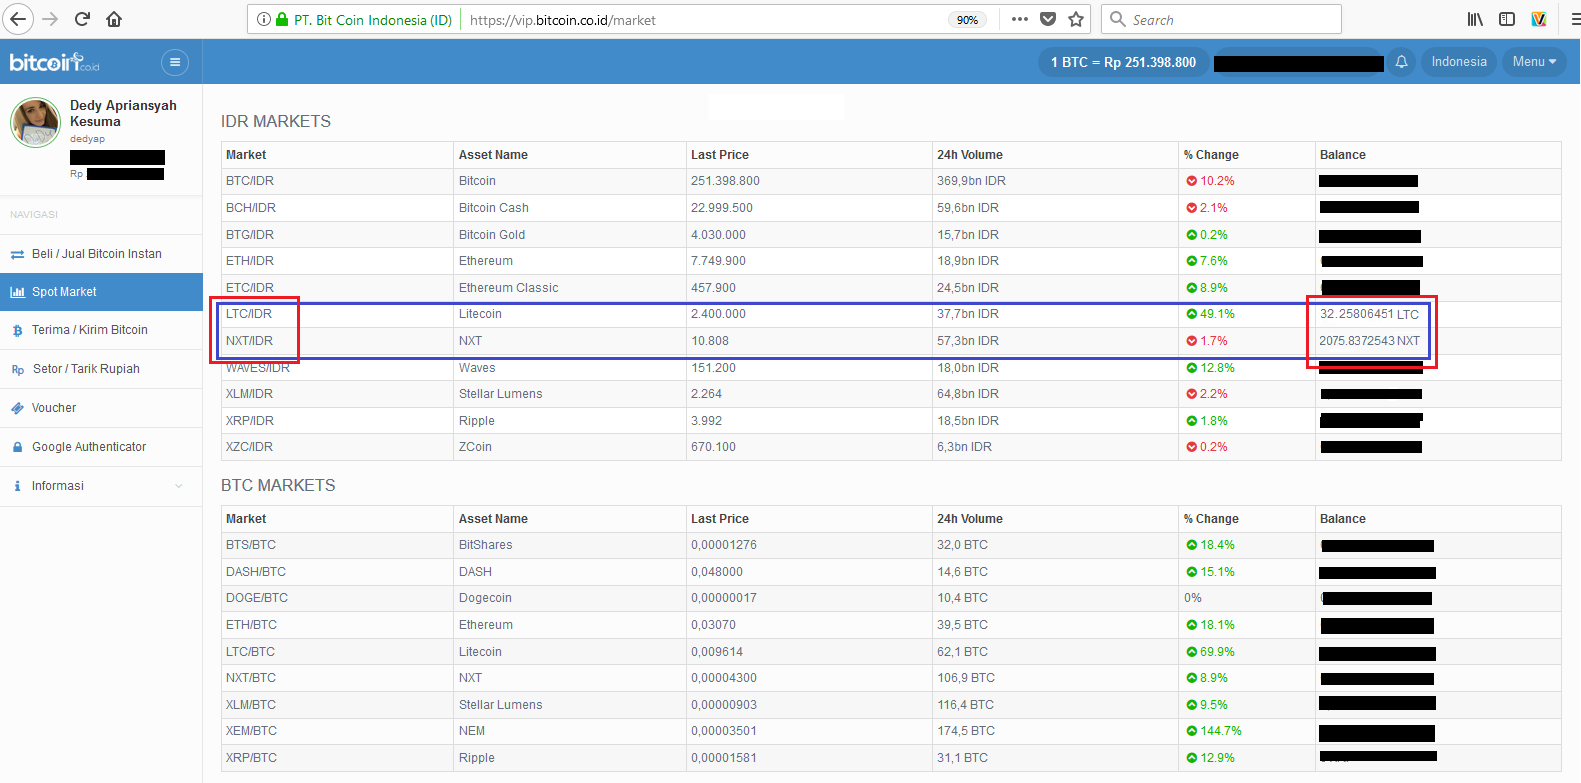Image resolution: width=1581 pixels, height=783 pixels.
Task: Open DOGE/BTC market row
Action: pyautogui.click(x=890, y=598)
